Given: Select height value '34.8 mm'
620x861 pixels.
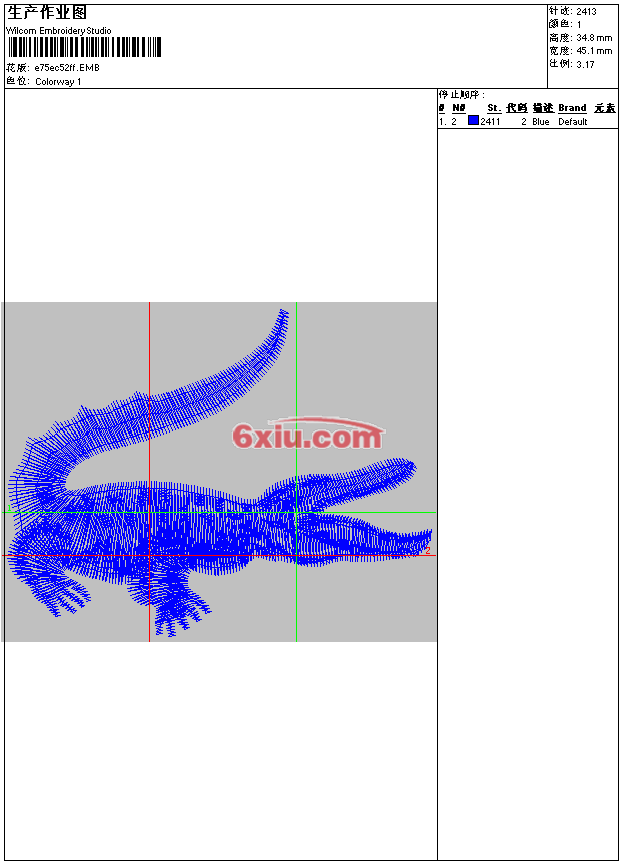Looking at the screenshot, I should coord(594,38).
